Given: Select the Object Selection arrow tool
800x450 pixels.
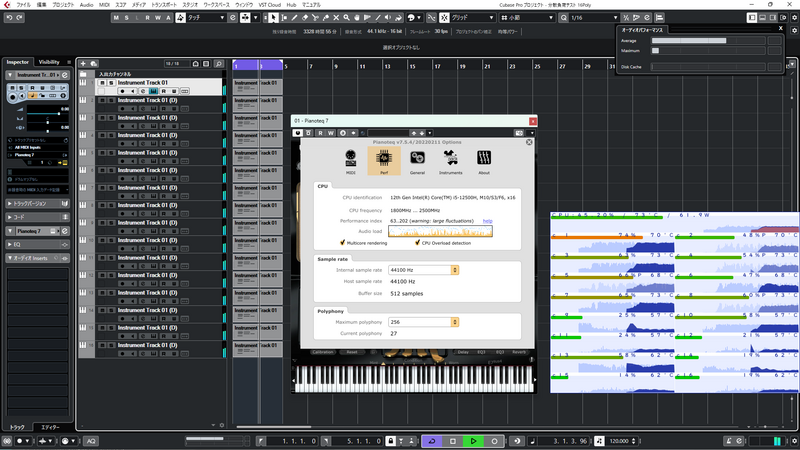Looking at the screenshot, I should coord(273,18).
